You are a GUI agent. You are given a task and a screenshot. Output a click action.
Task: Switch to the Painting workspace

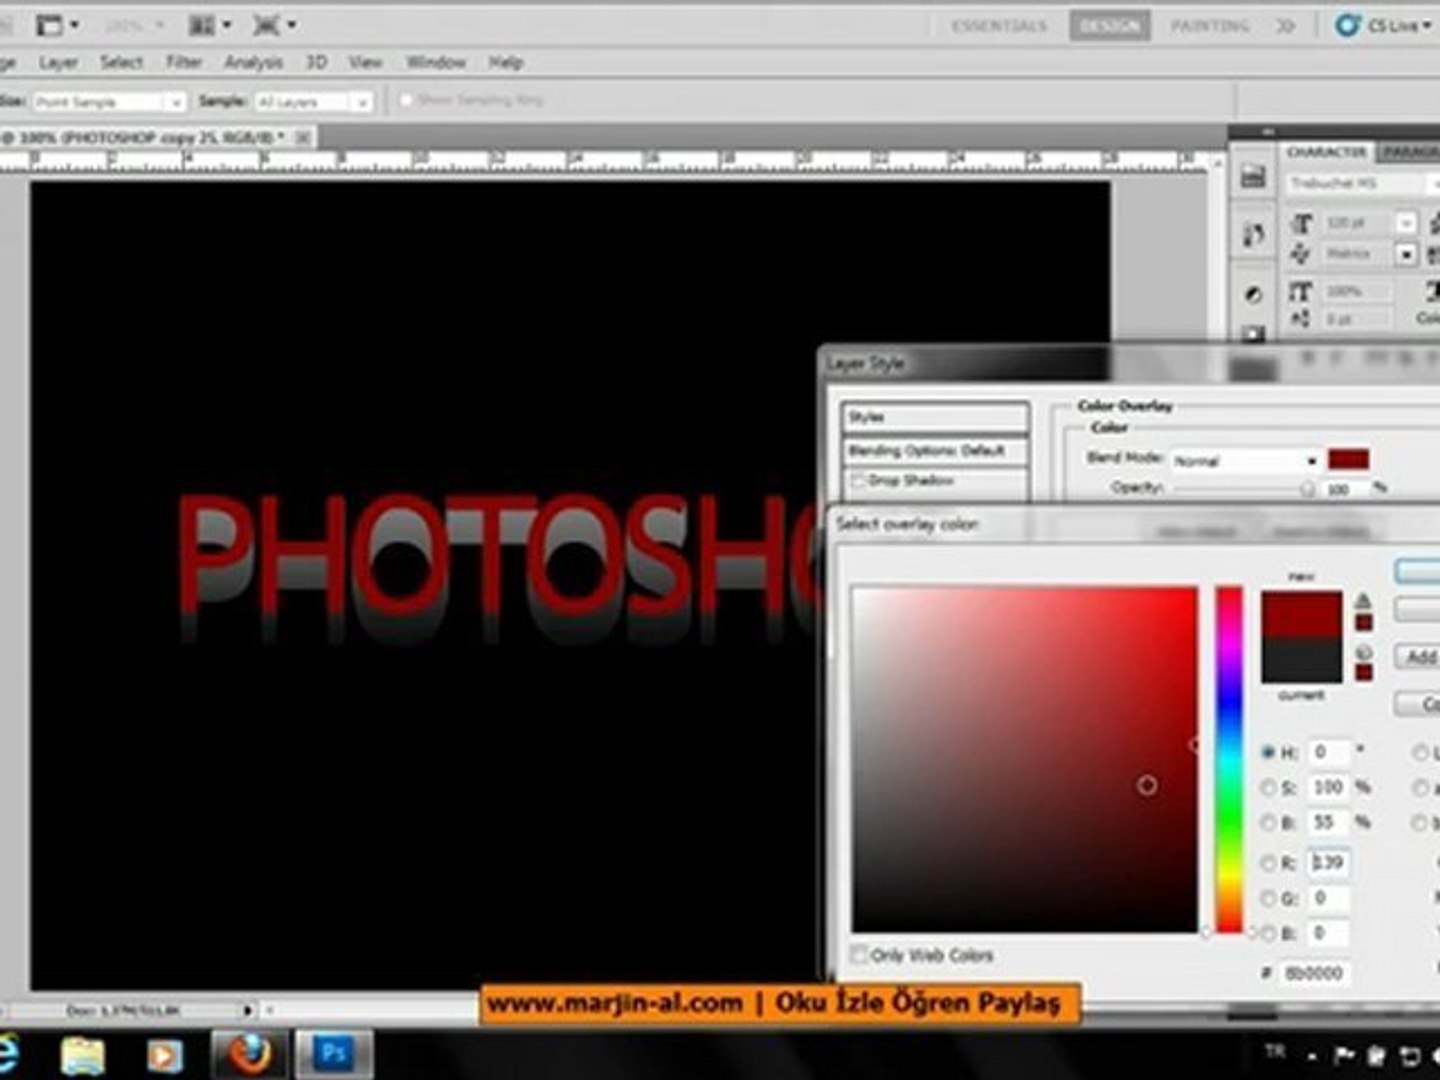(1210, 25)
